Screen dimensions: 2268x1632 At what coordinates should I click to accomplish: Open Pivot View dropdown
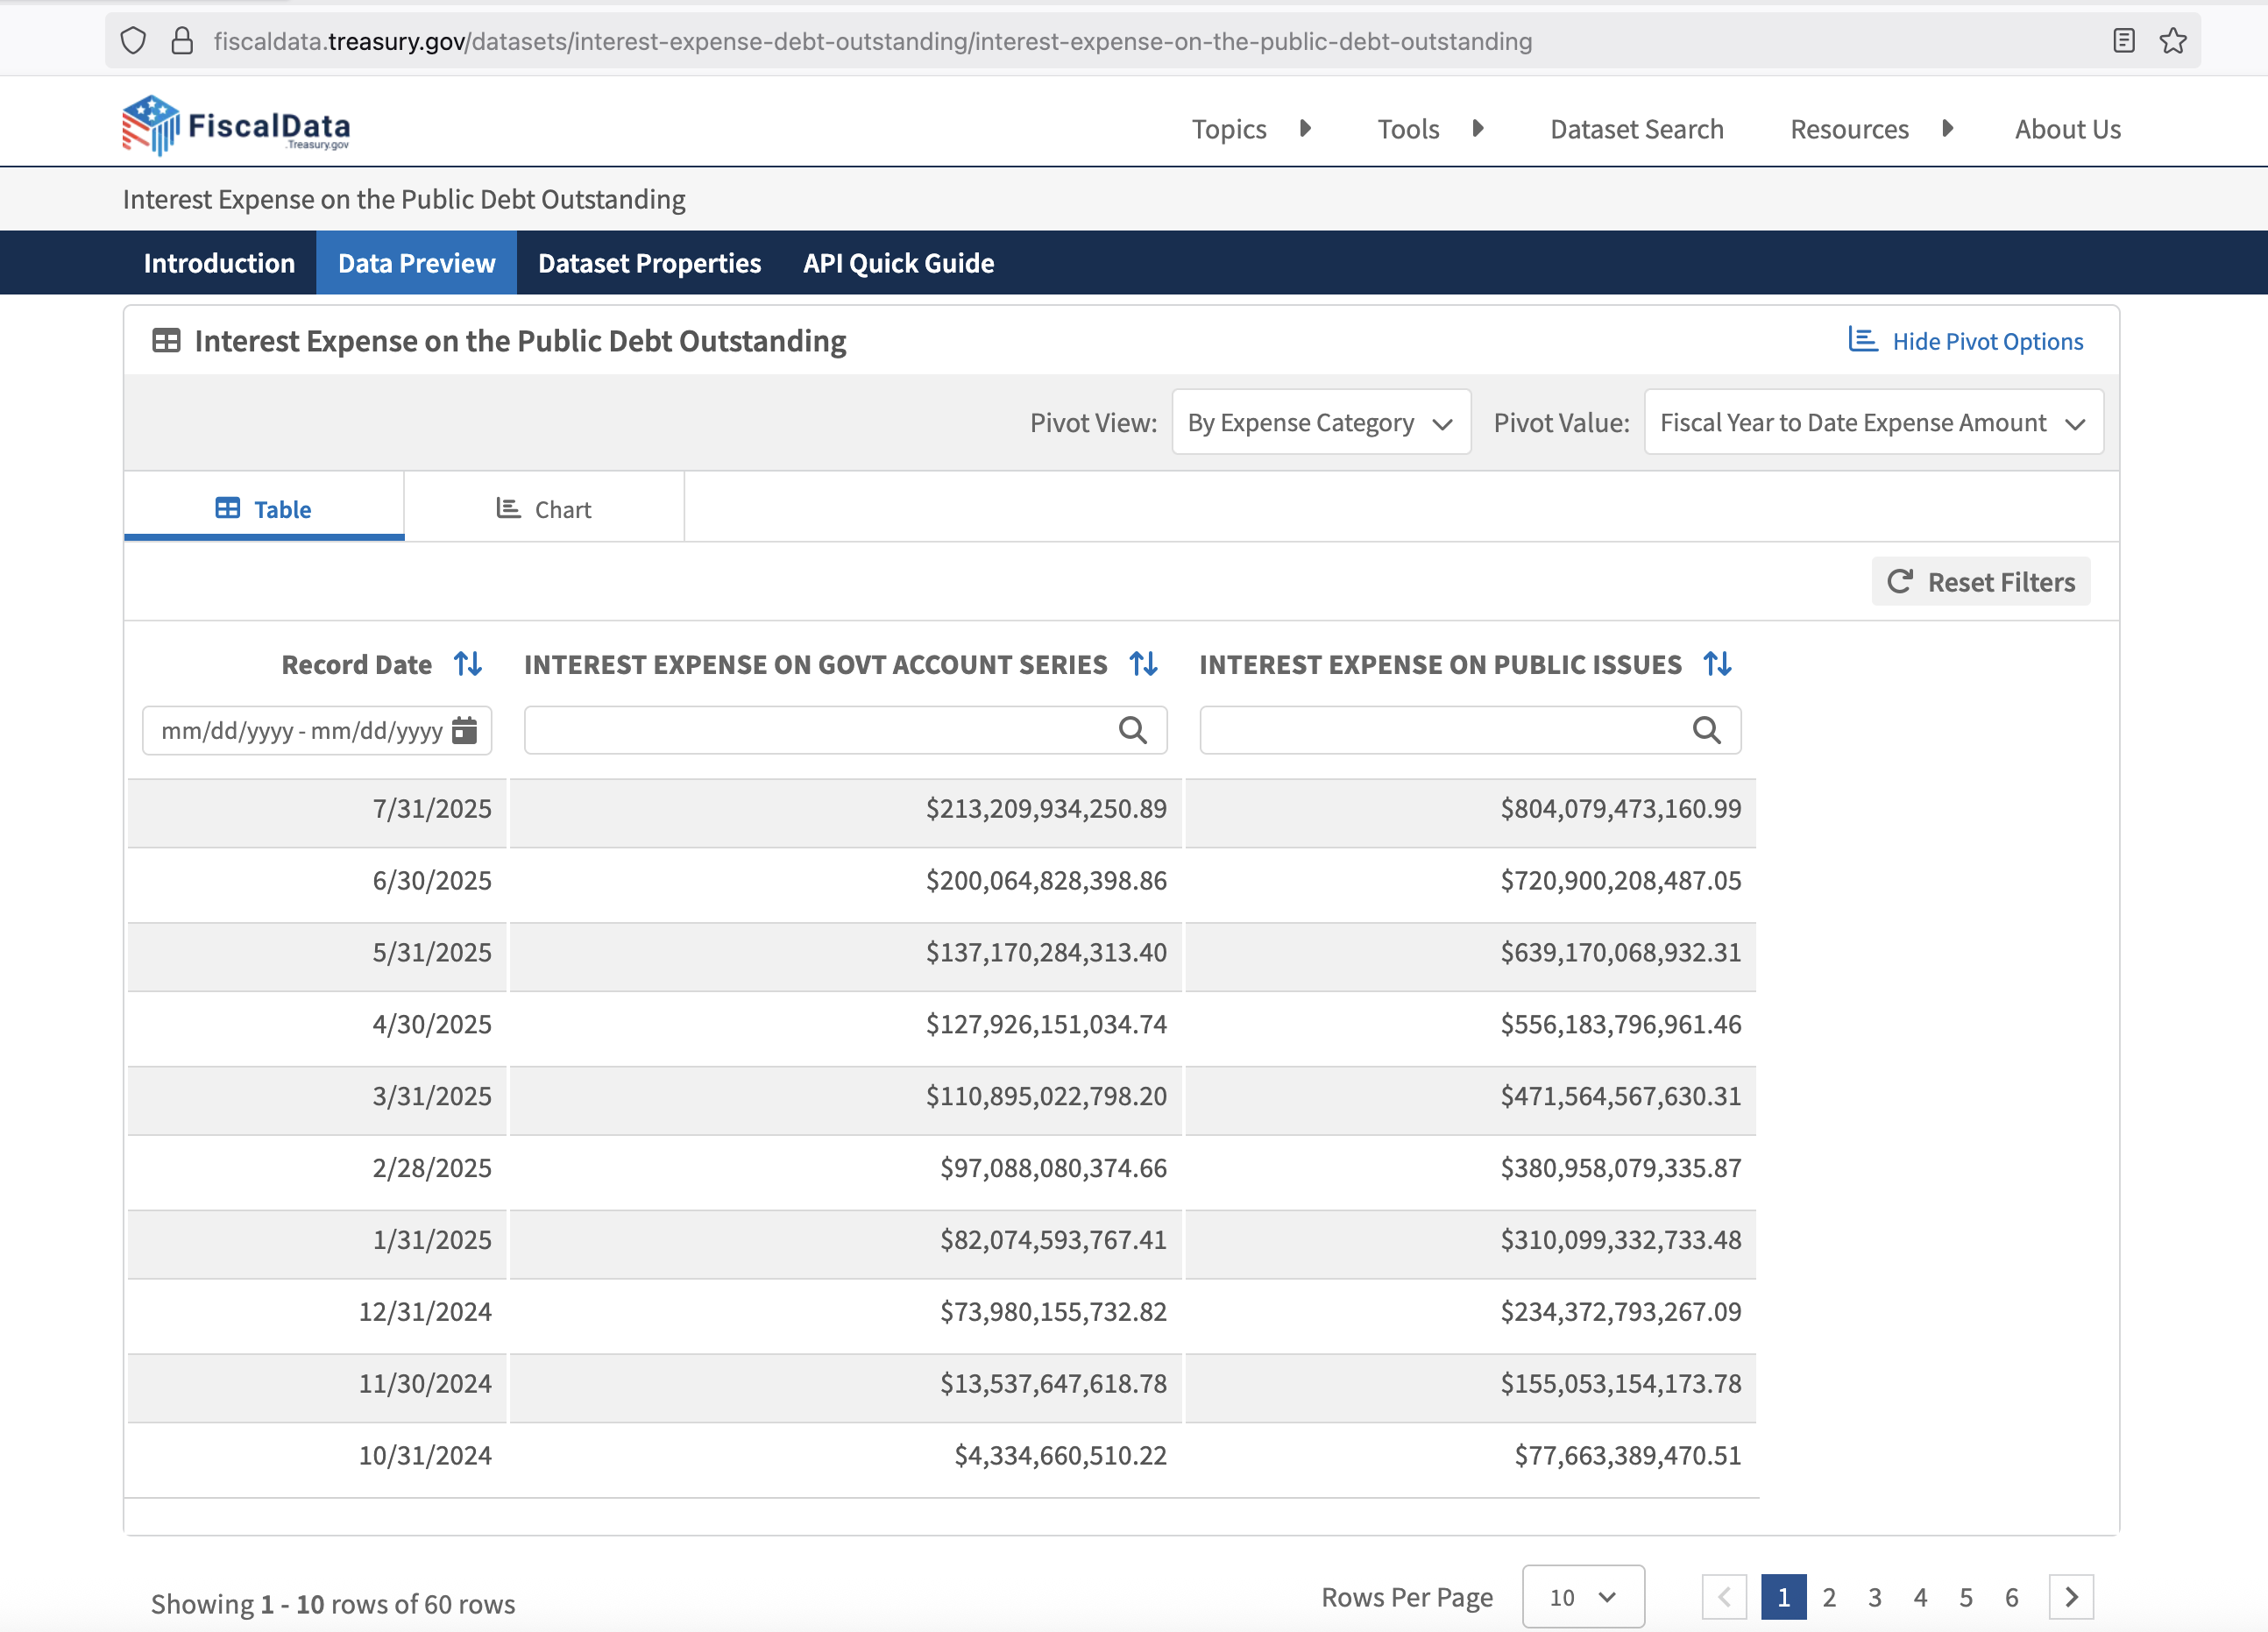tap(1320, 422)
